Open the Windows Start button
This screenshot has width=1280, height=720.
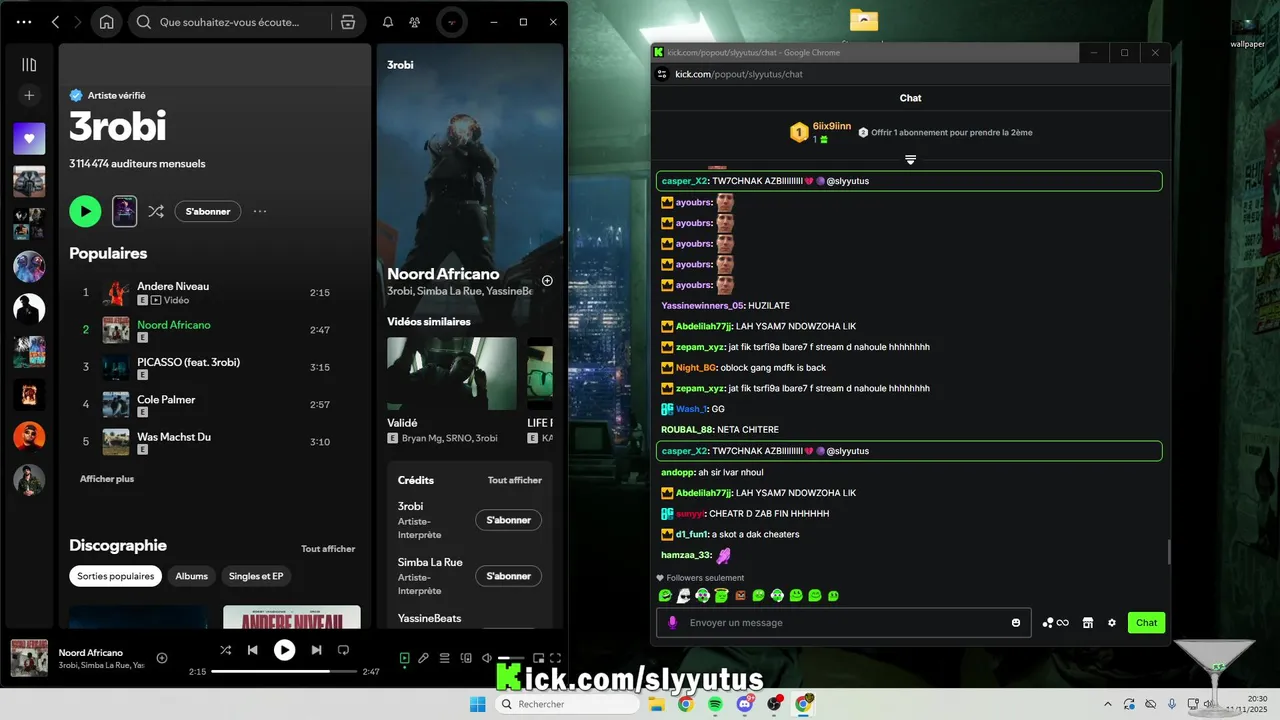pos(478,704)
